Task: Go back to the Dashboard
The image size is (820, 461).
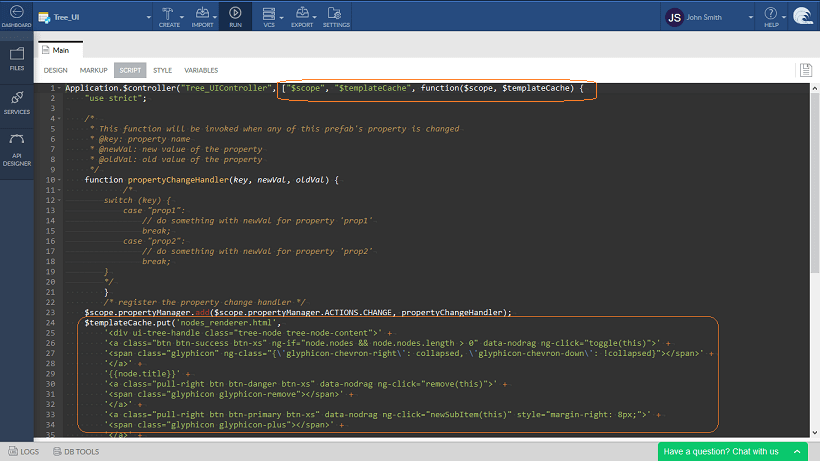Action: coord(16,17)
